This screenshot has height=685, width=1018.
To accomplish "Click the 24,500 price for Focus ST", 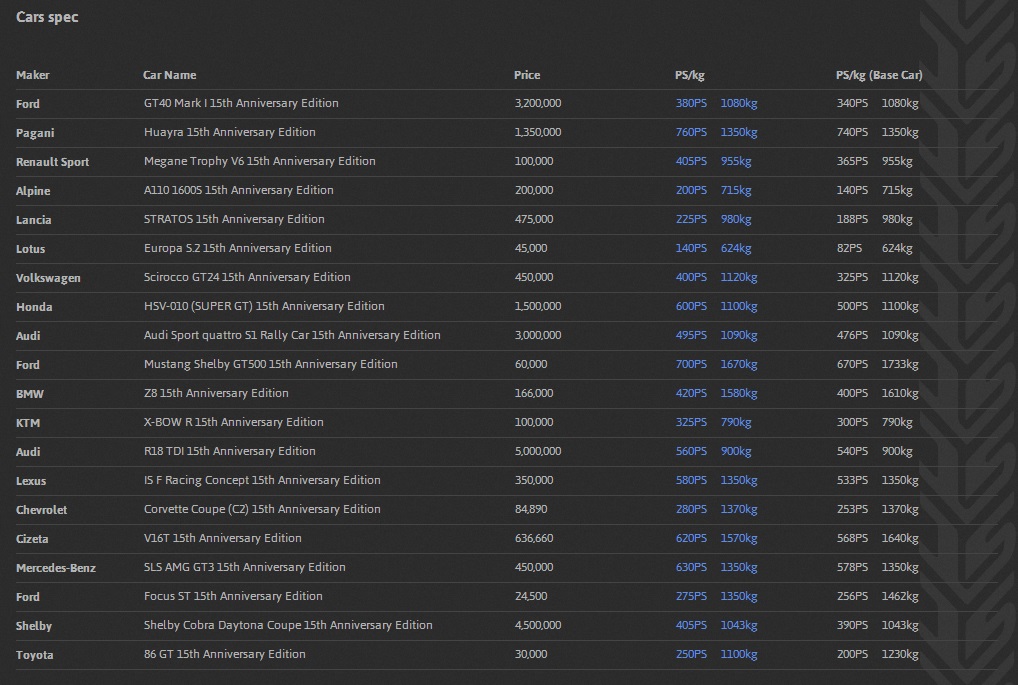I will [x=531, y=596].
